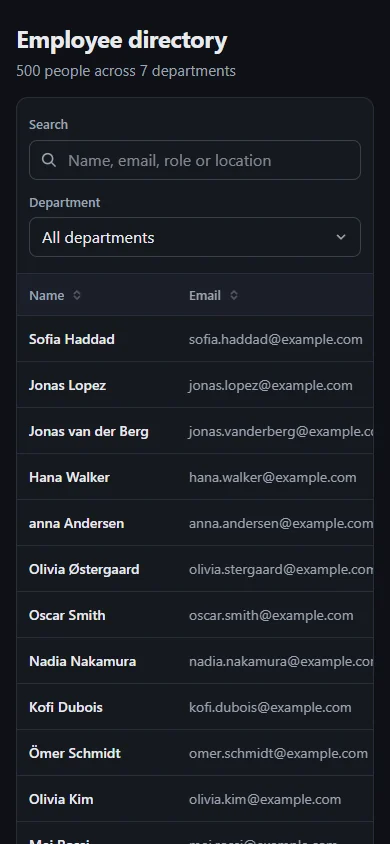Select the name Olivia Østergaard
Image resolution: width=390 pixels, height=844 pixels.
click(84, 569)
